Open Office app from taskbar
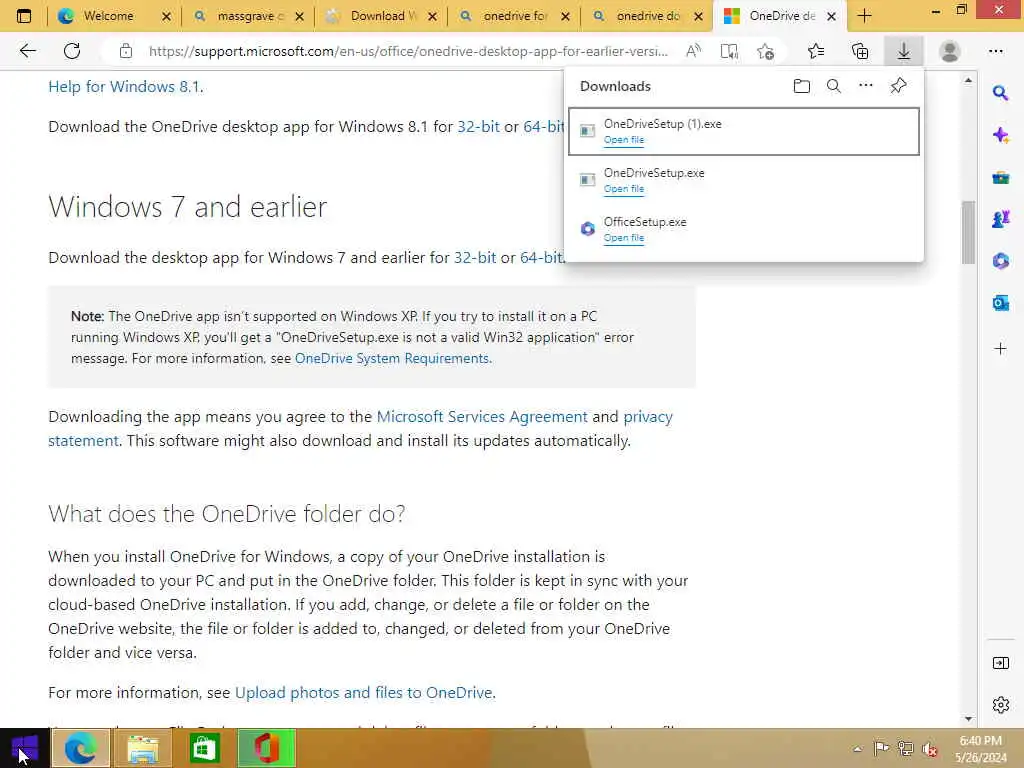The width and height of the screenshot is (1024, 768). click(267, 748)
